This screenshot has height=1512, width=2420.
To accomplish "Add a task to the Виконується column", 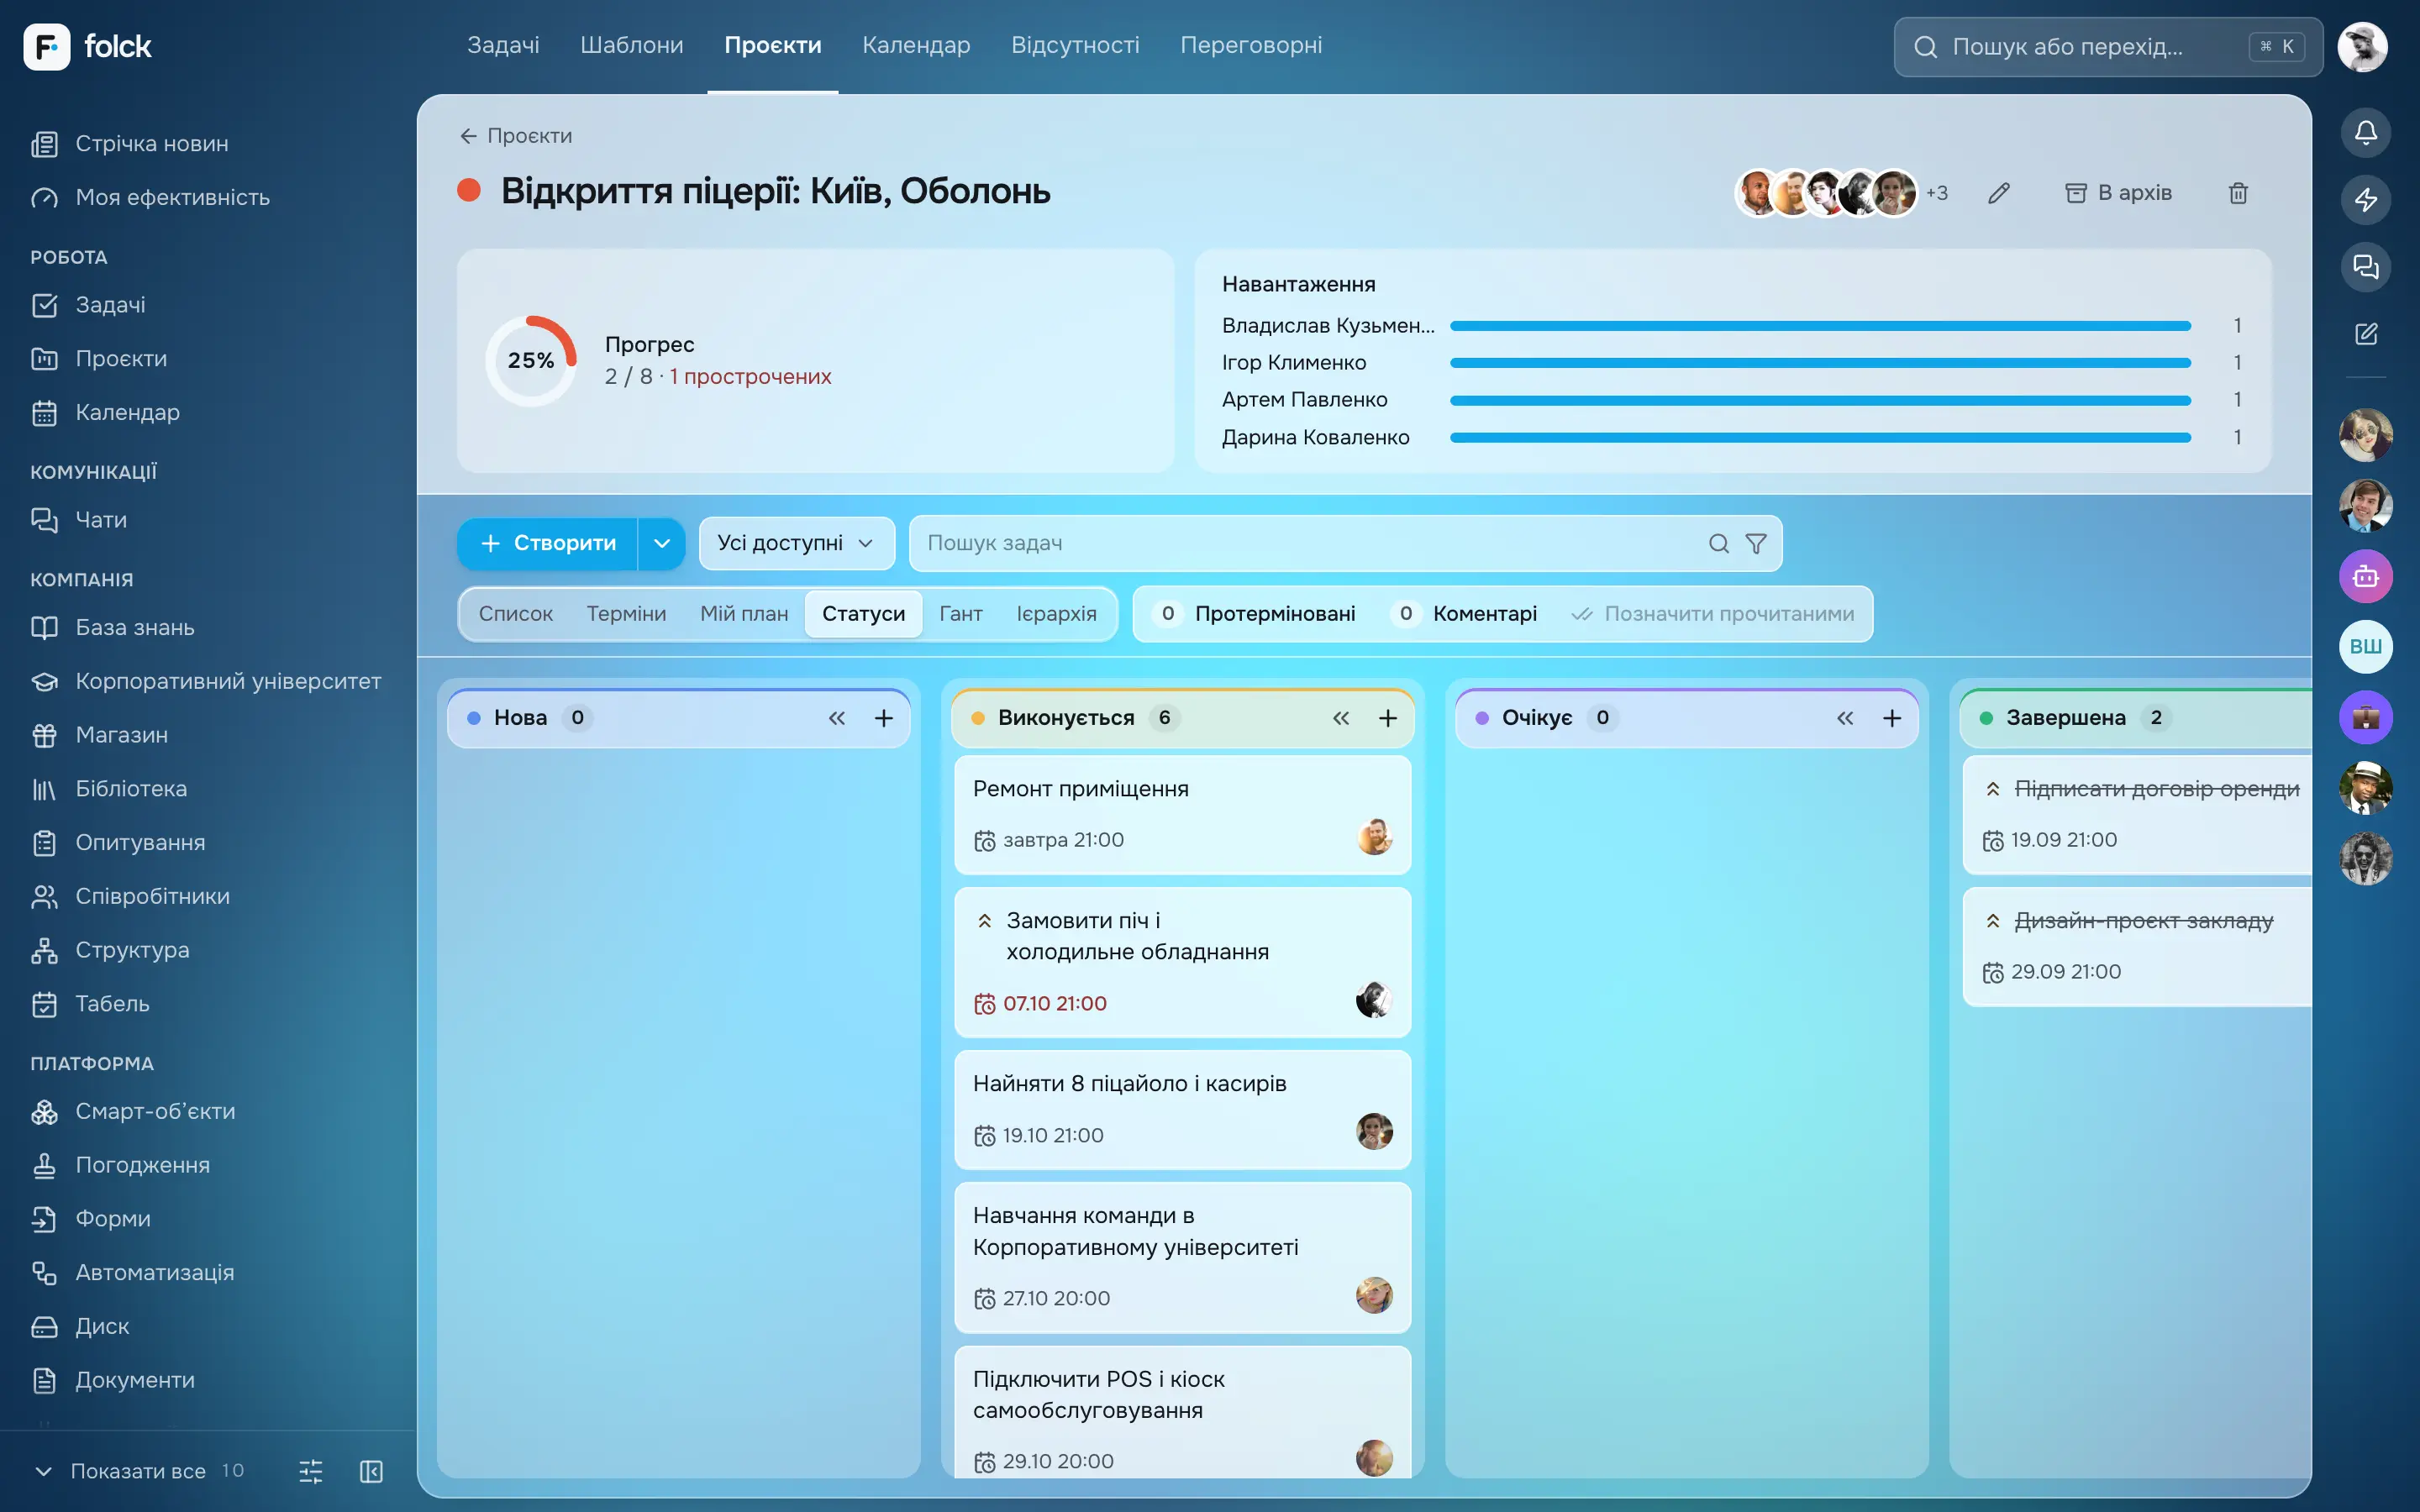I will coord(1388,718).
